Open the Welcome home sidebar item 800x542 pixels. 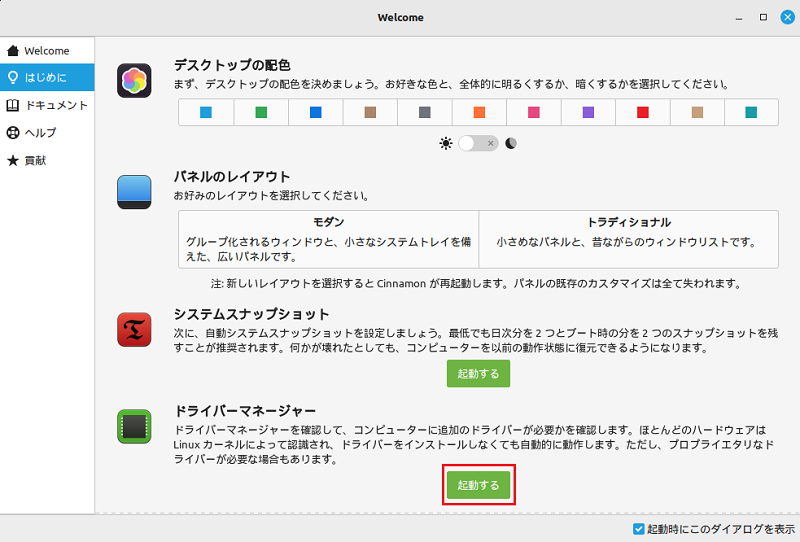pos(47,51)
